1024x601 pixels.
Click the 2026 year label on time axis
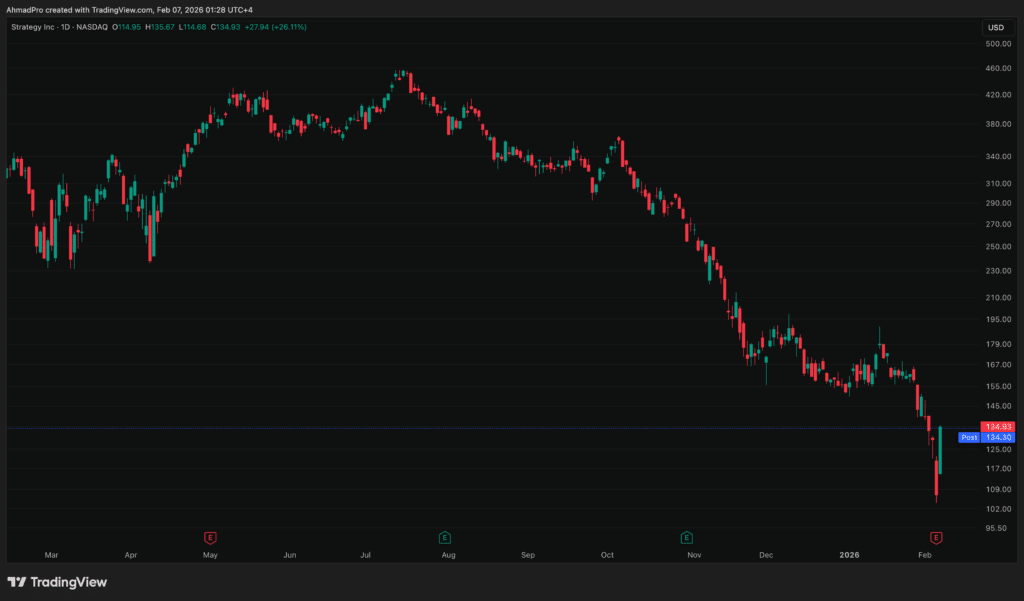(x=849, y=554)
